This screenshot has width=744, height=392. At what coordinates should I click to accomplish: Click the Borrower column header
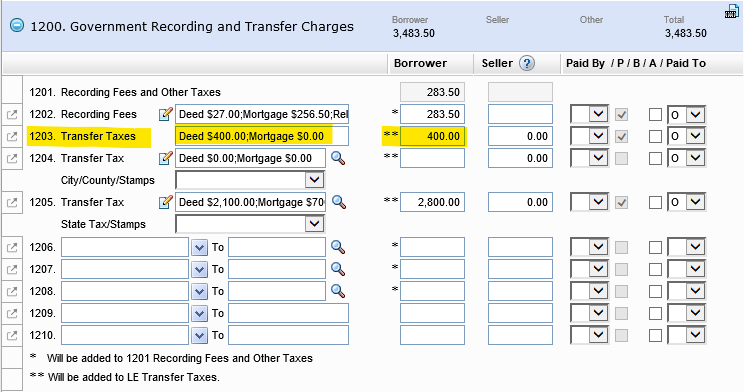pyautogui.click(x=420, y=63)
